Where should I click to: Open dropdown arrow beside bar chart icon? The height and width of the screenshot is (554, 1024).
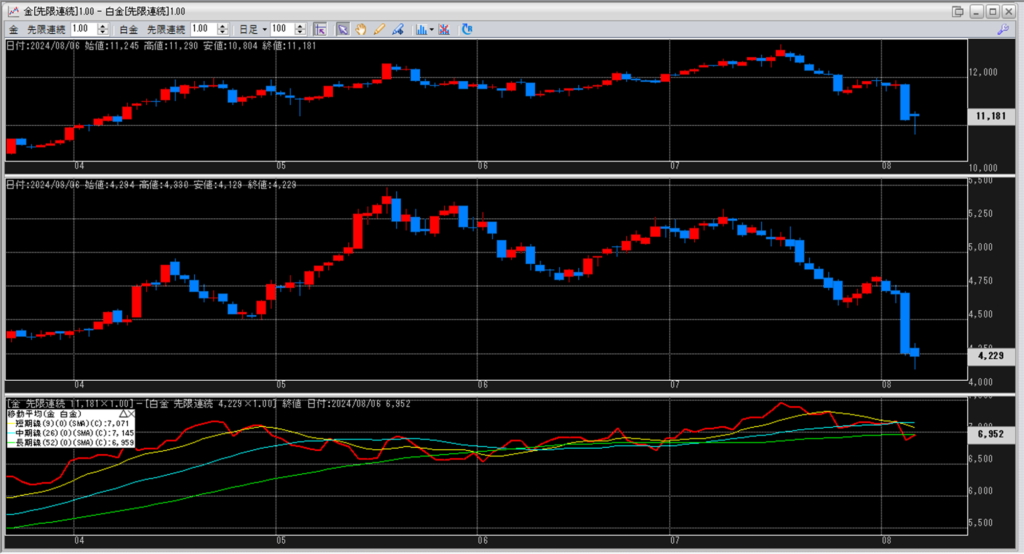(x=432, y=29)
